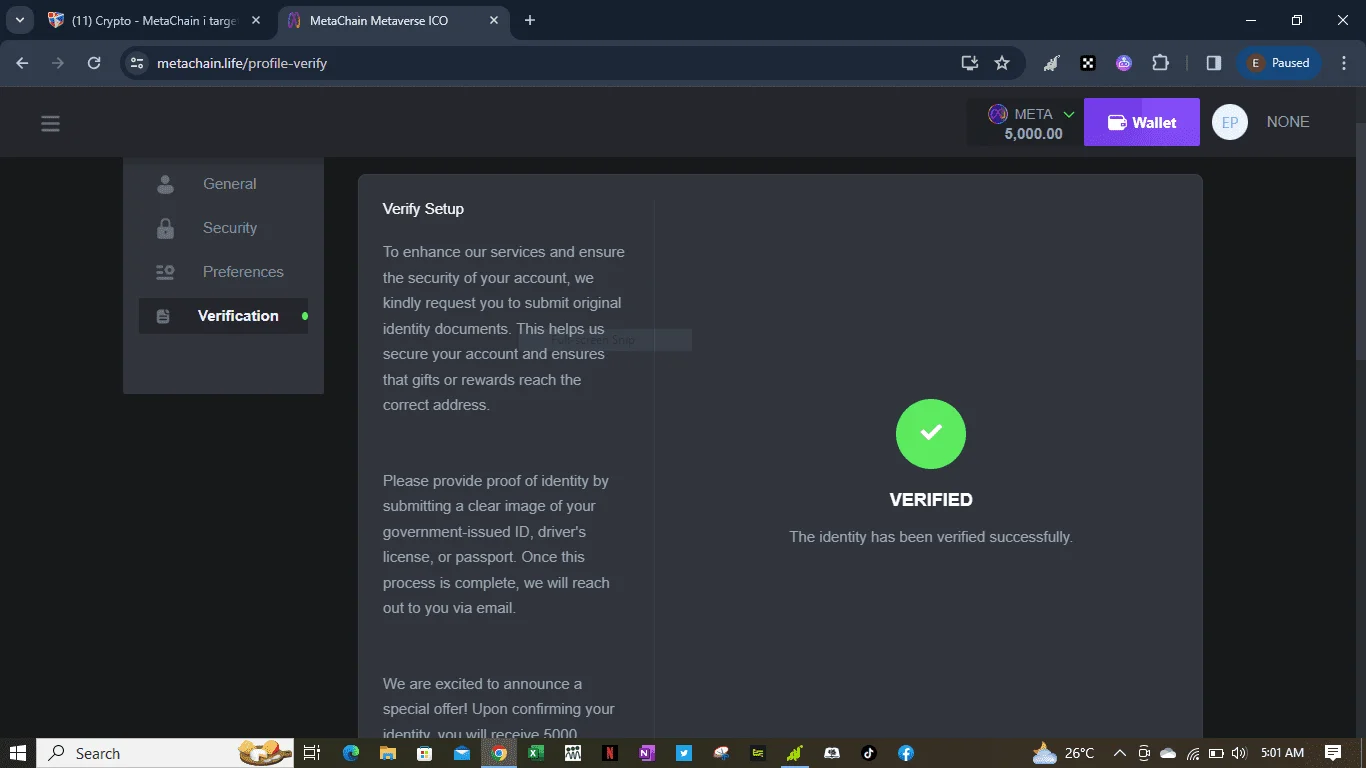Click the install app icon in address bar
1366x768 pixels.
click(969, 63)
